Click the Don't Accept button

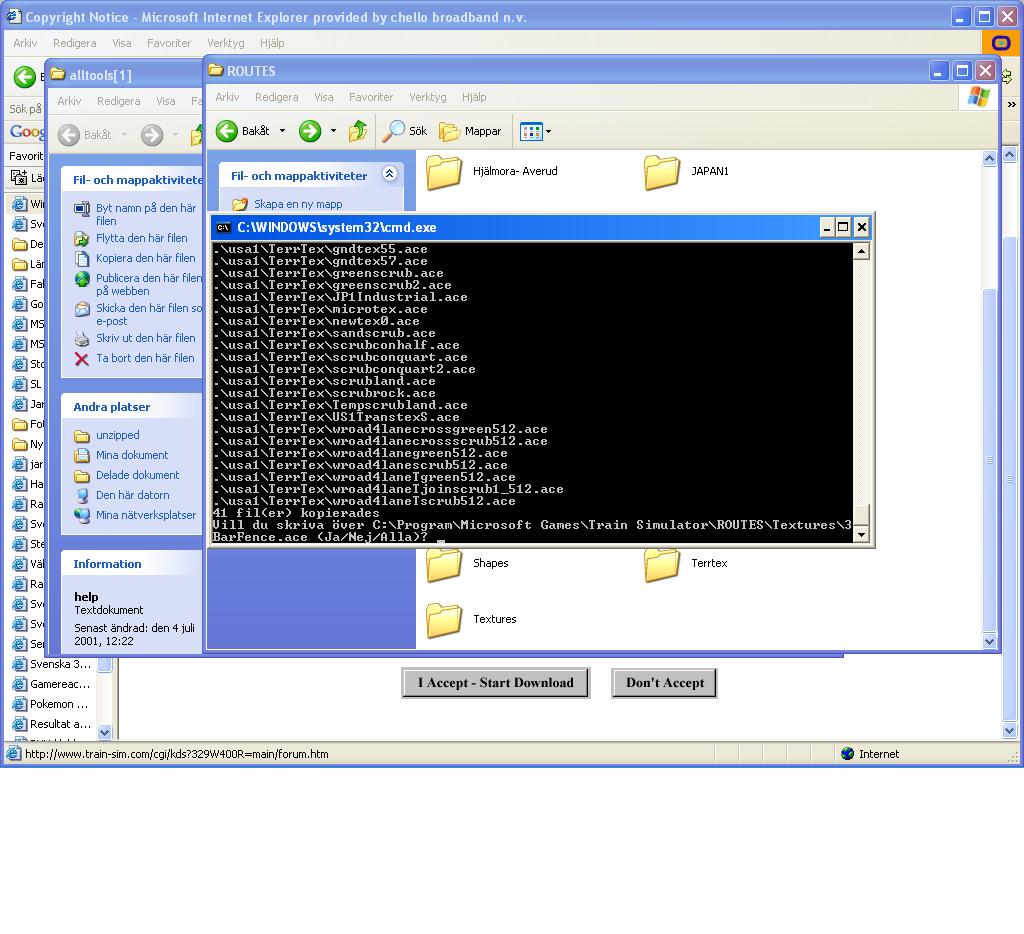[x=665, y=683]
